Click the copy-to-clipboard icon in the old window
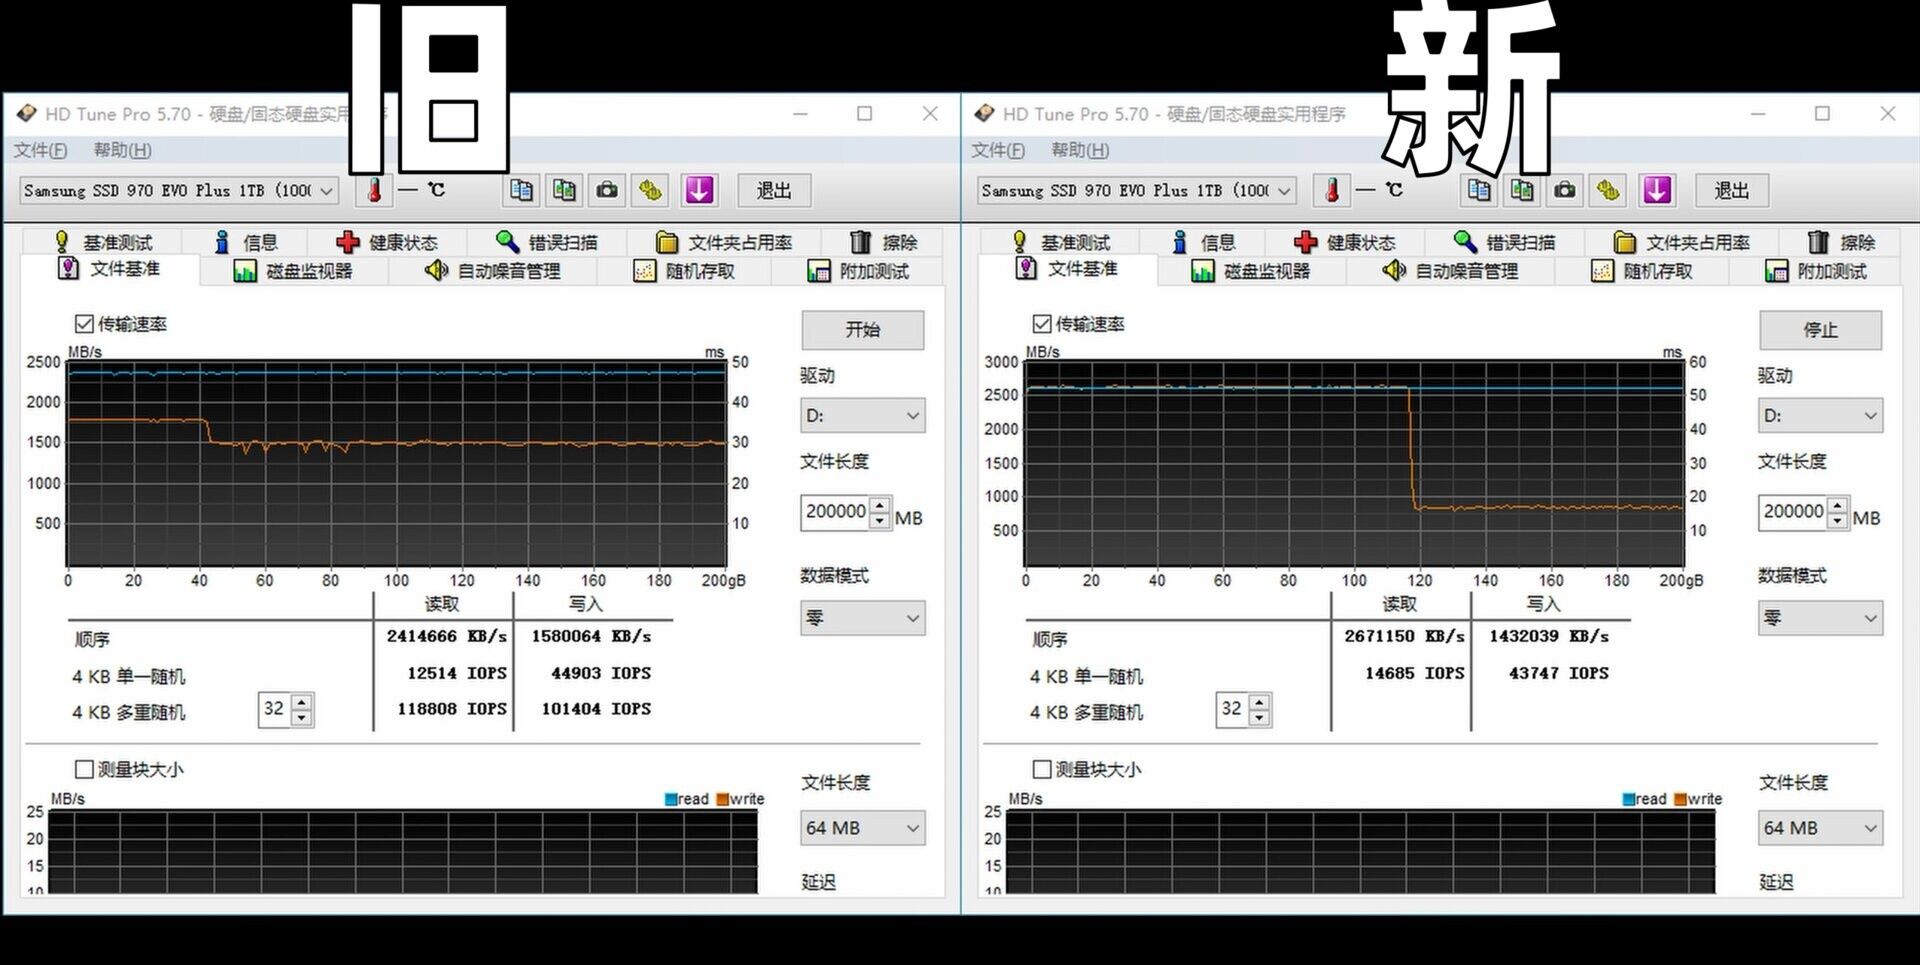This screenshot has width=1920, height=965. 521,190
